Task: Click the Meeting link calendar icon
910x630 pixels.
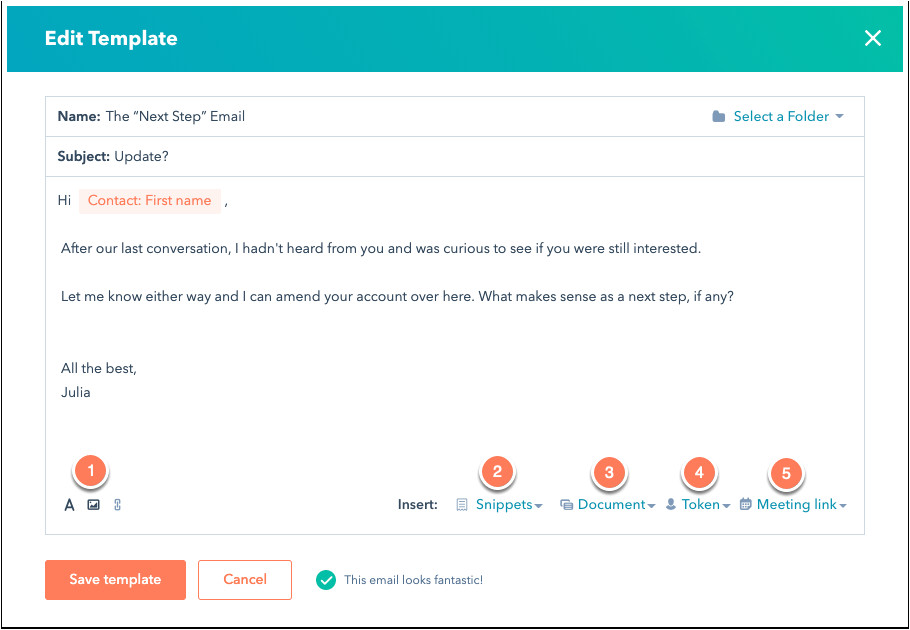Action: [x=746, y=505]
